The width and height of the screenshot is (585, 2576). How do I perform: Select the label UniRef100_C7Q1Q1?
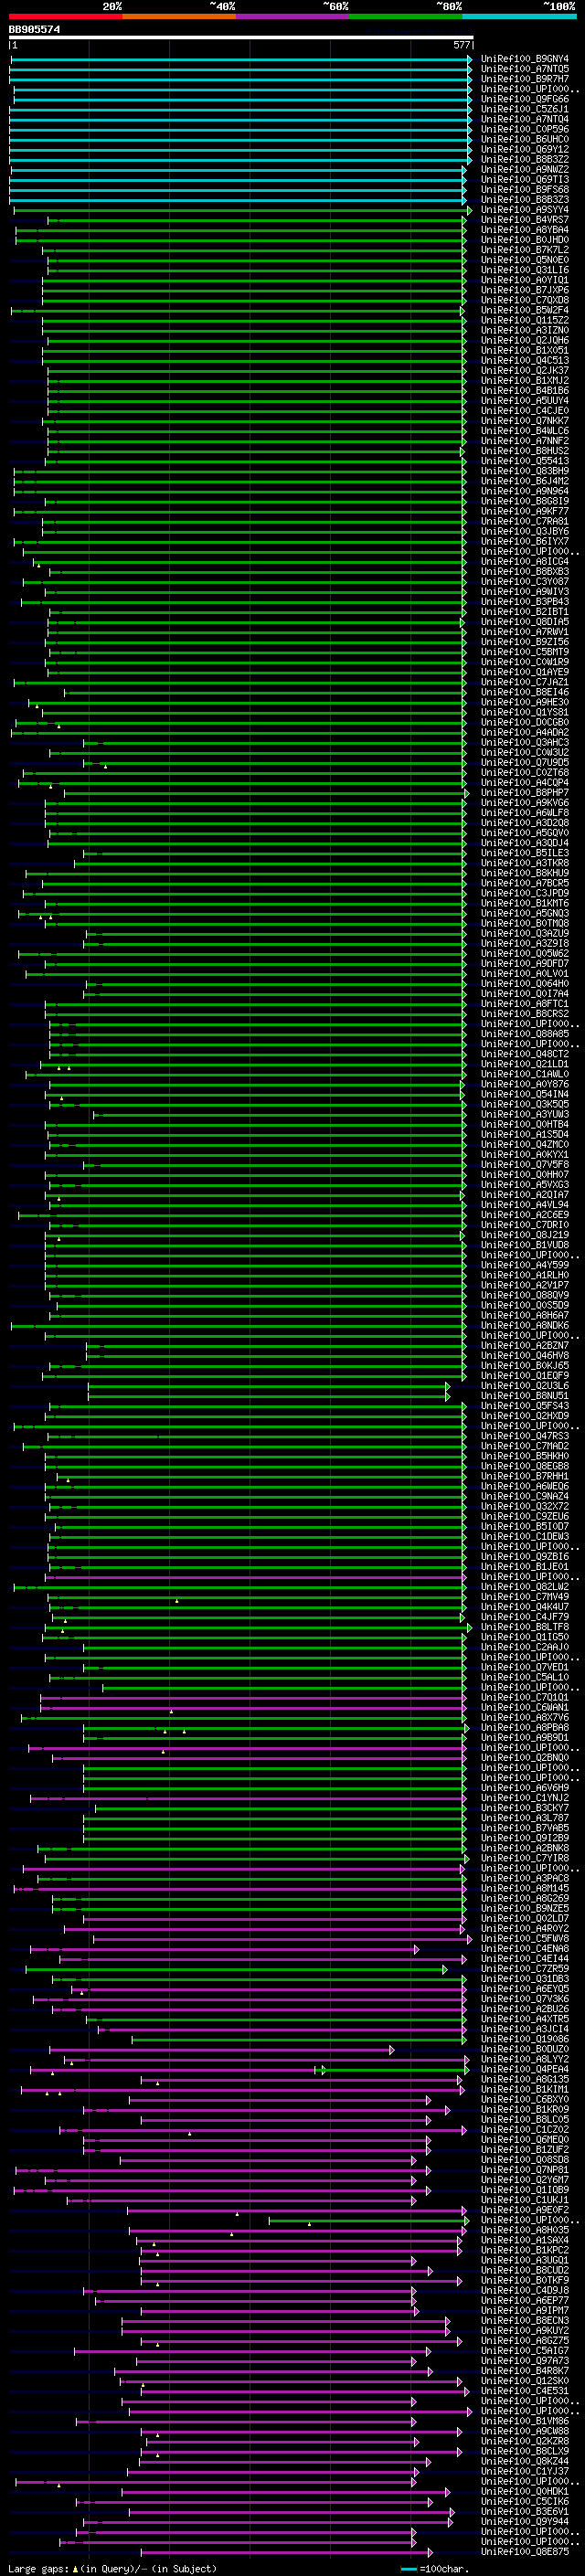pyautogui.click(x=524, y=1697)
